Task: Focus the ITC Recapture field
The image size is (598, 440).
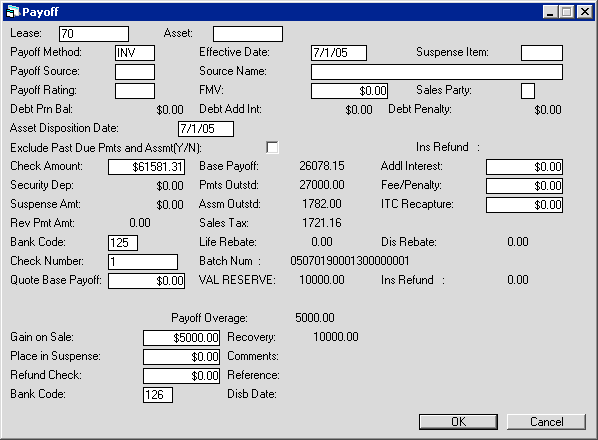Action: pos(524,205)
